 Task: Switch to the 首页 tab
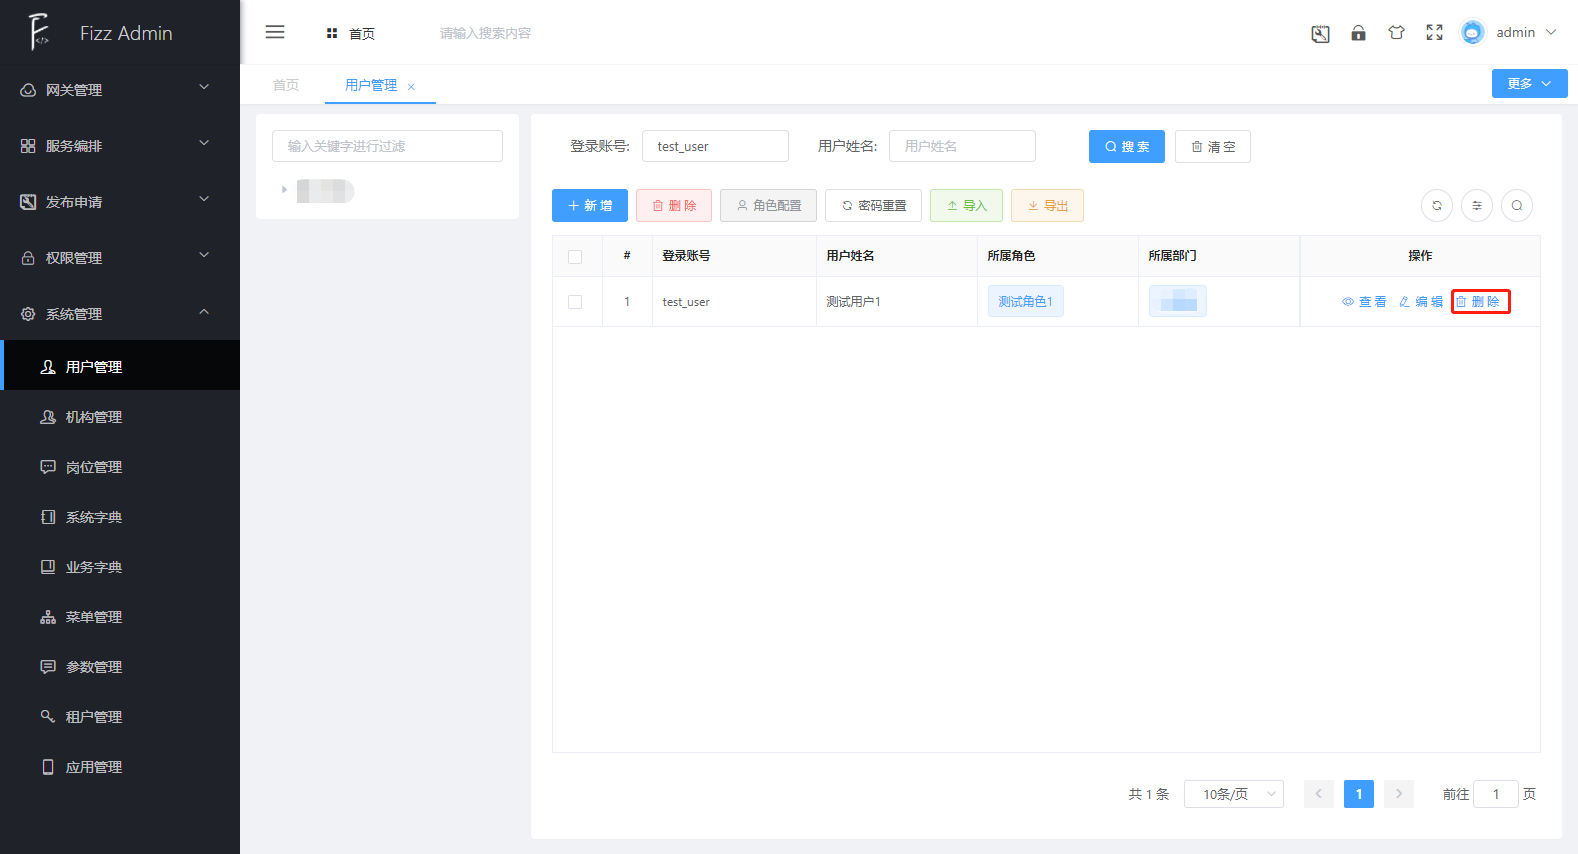286,85
